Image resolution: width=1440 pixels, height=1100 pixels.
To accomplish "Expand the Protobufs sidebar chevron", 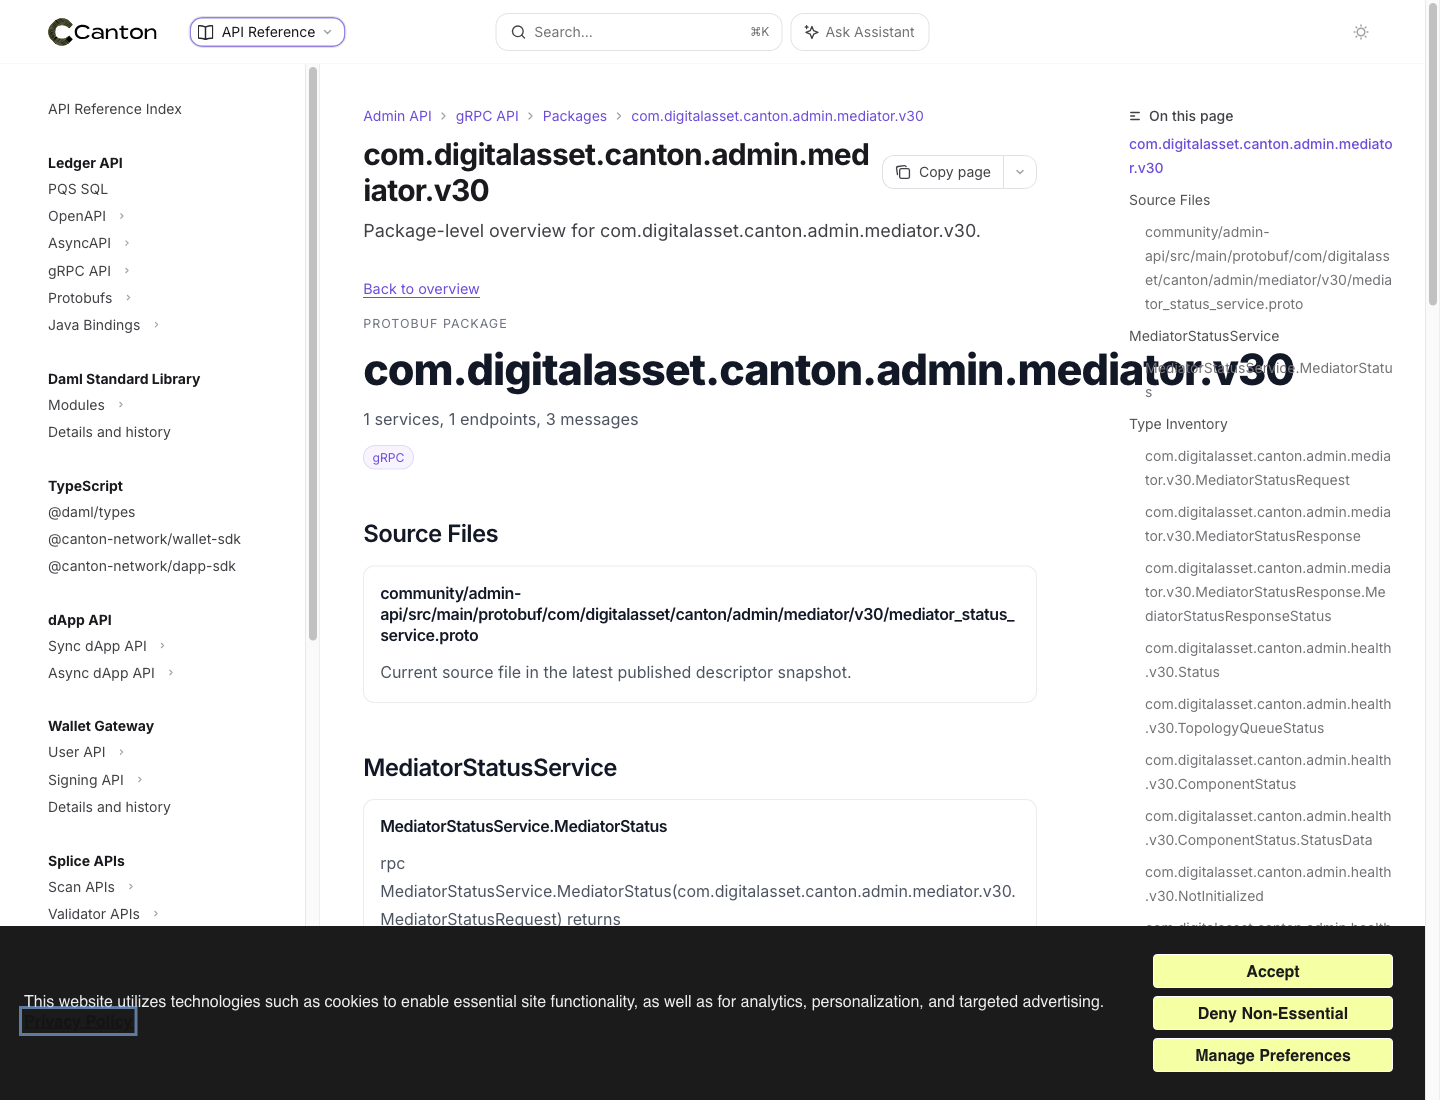I will click(x=128, y=297).
